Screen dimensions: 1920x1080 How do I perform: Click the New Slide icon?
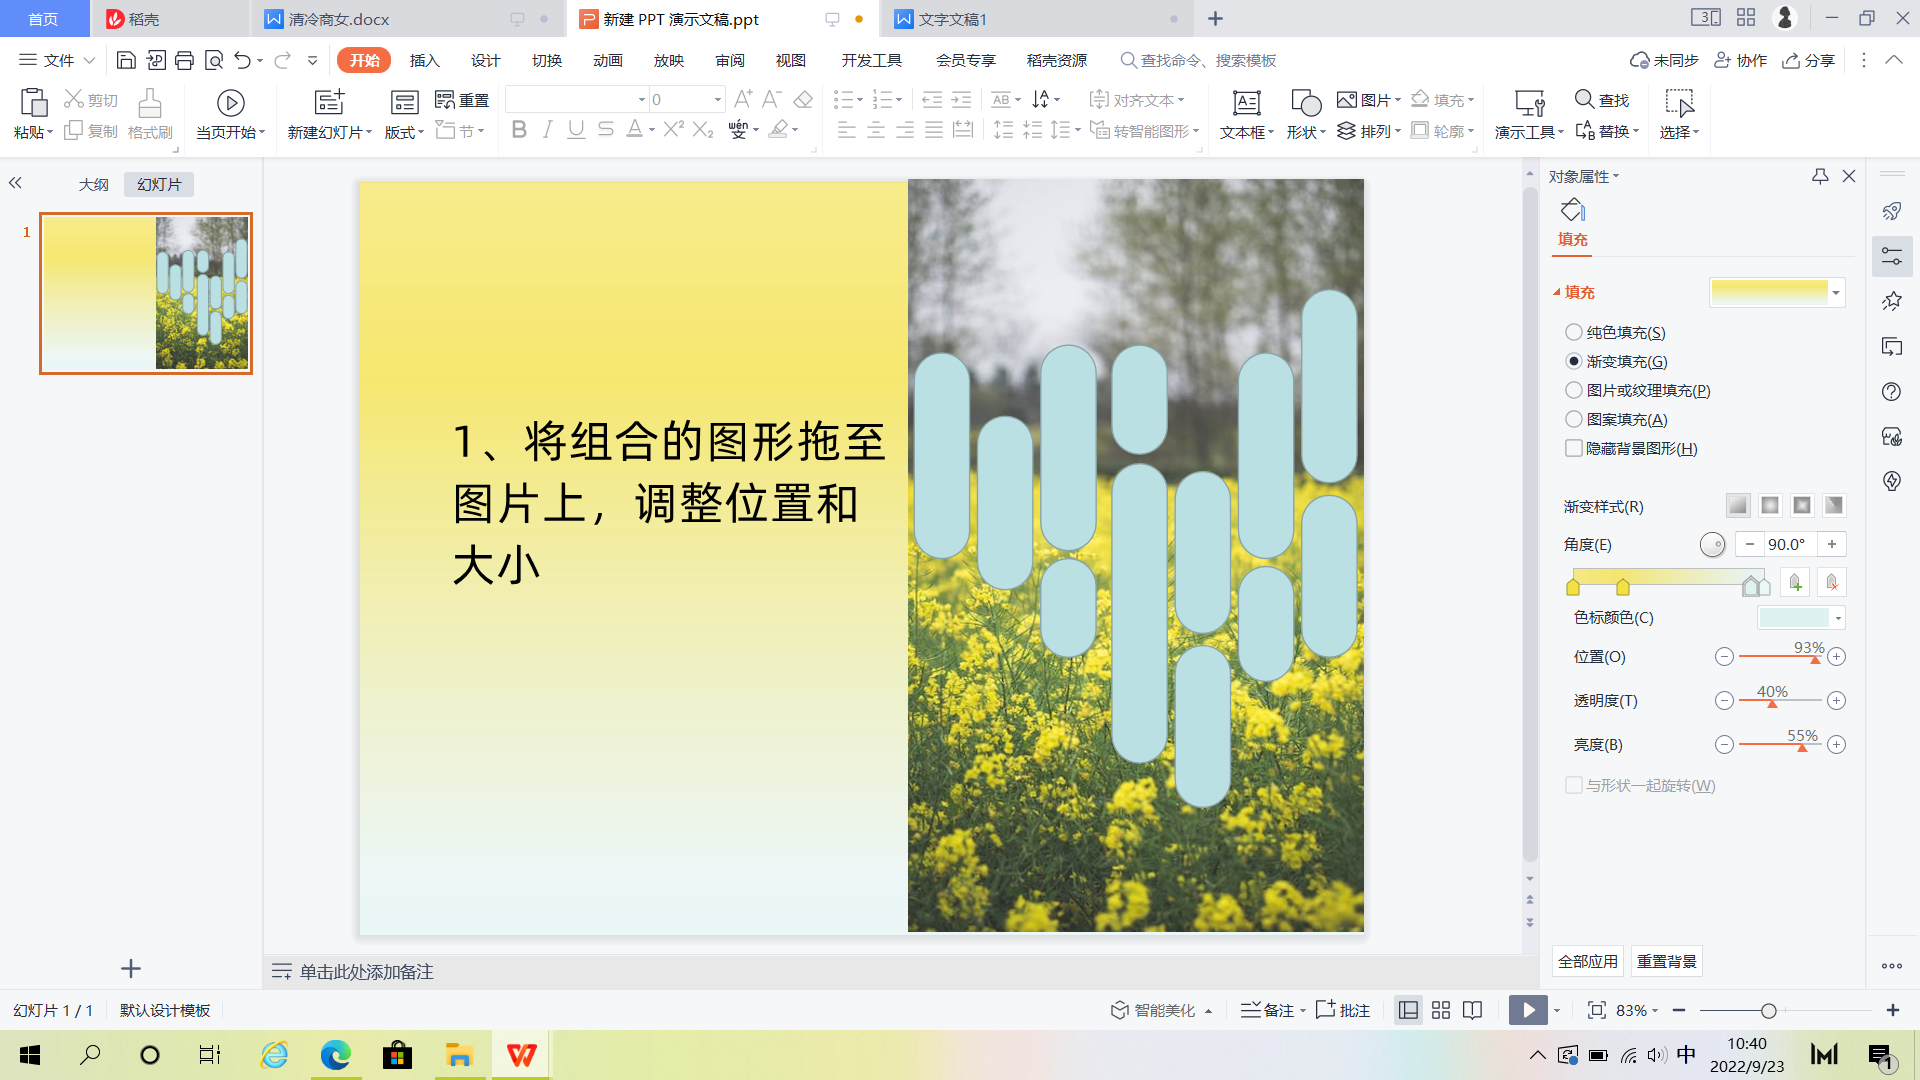[329, 103]
